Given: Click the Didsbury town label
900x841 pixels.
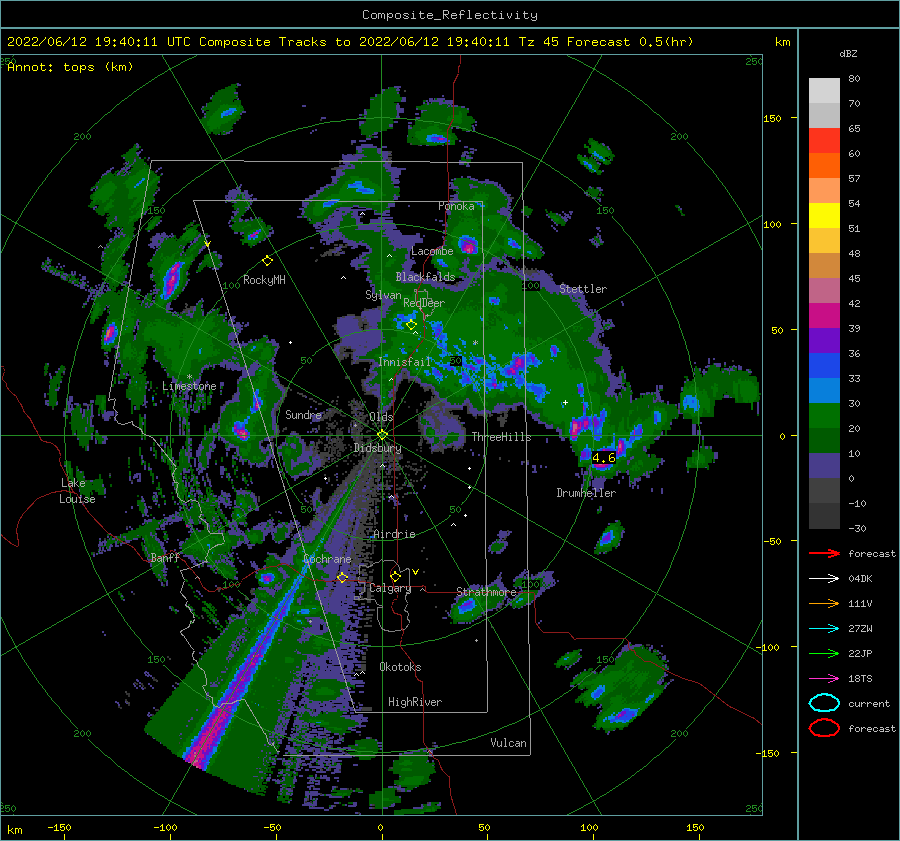Looking at the screenshot, I should [x=377, y=448].
